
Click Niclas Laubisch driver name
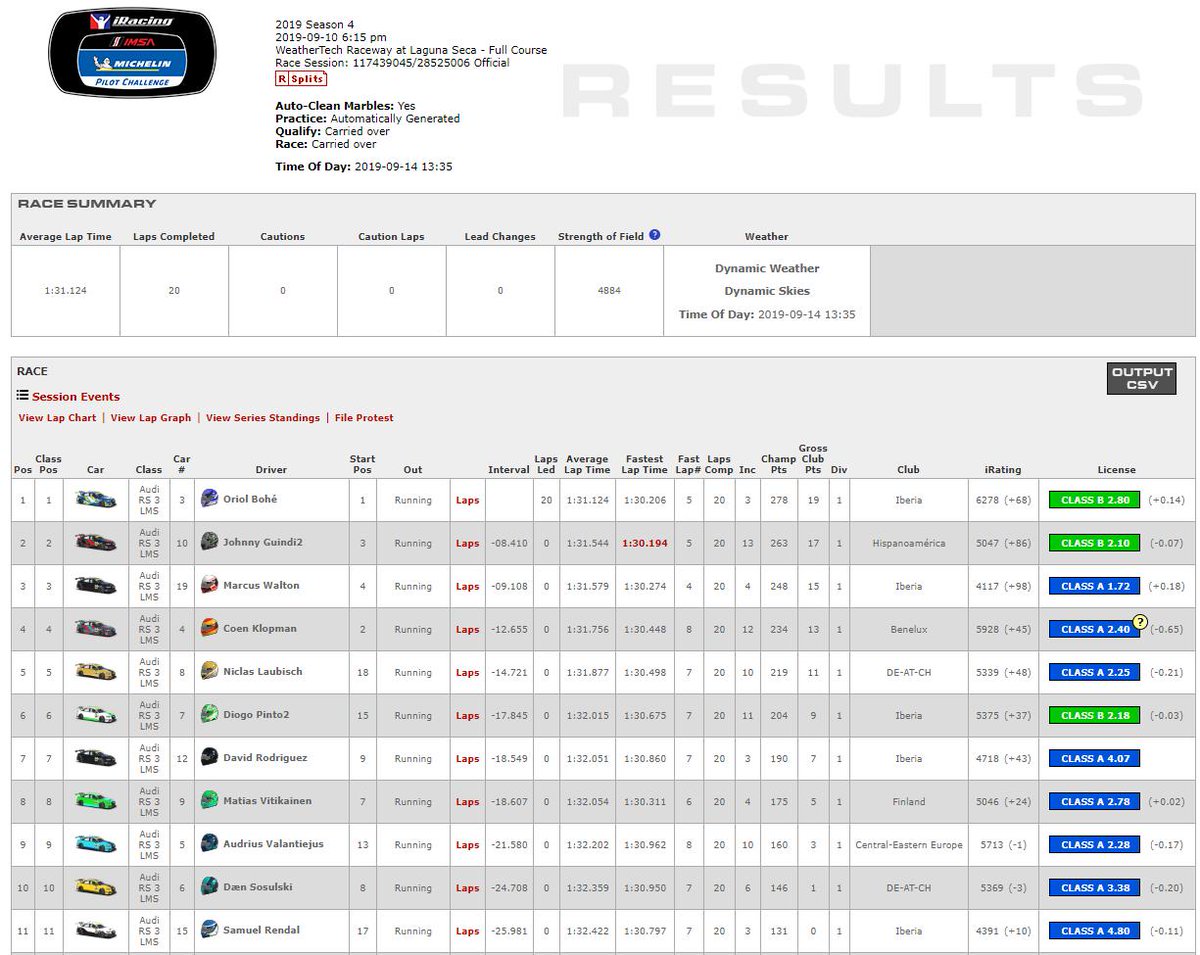click(262, 671)
